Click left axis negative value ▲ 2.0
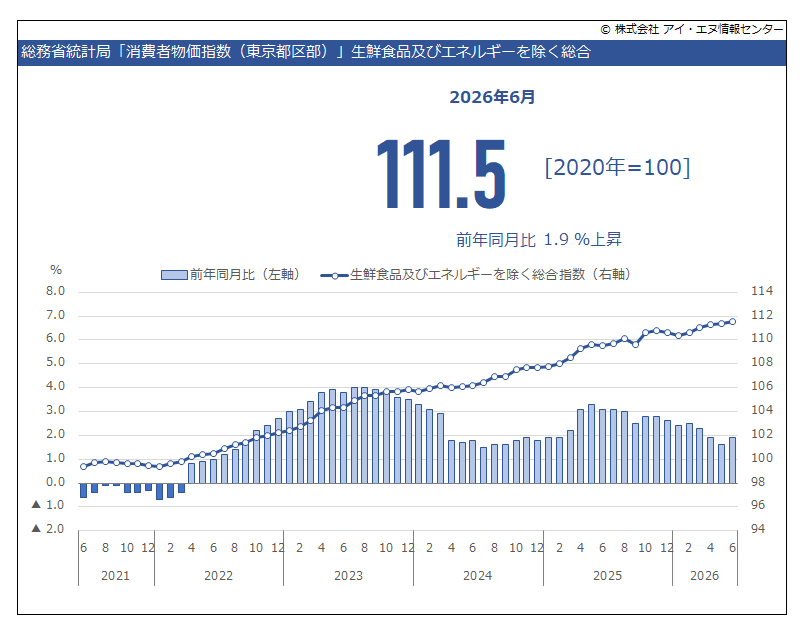 (48, 528)
